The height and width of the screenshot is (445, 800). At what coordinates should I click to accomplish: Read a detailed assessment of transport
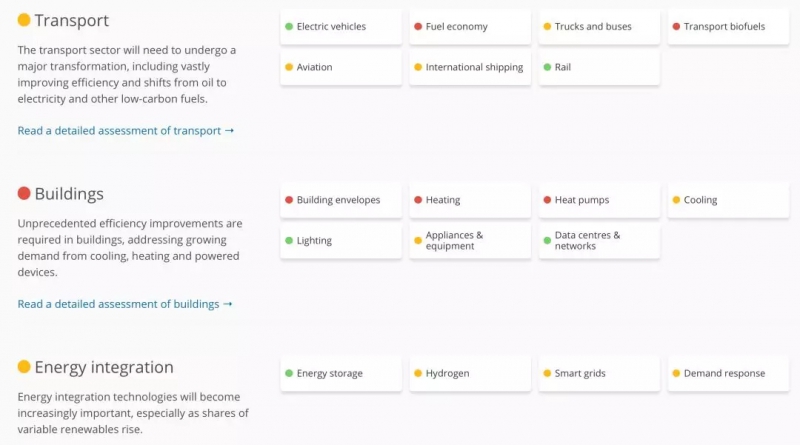tap(126, 131)
